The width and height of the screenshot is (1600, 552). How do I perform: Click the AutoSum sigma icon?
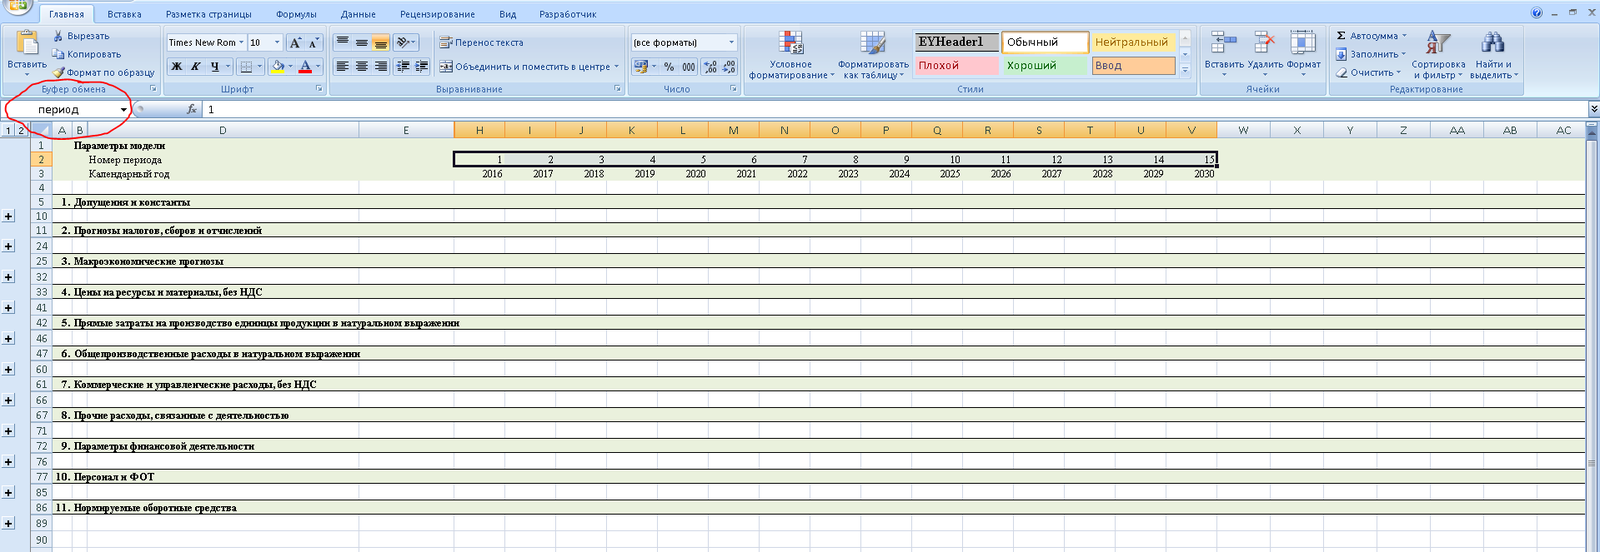coord(1342,36)
